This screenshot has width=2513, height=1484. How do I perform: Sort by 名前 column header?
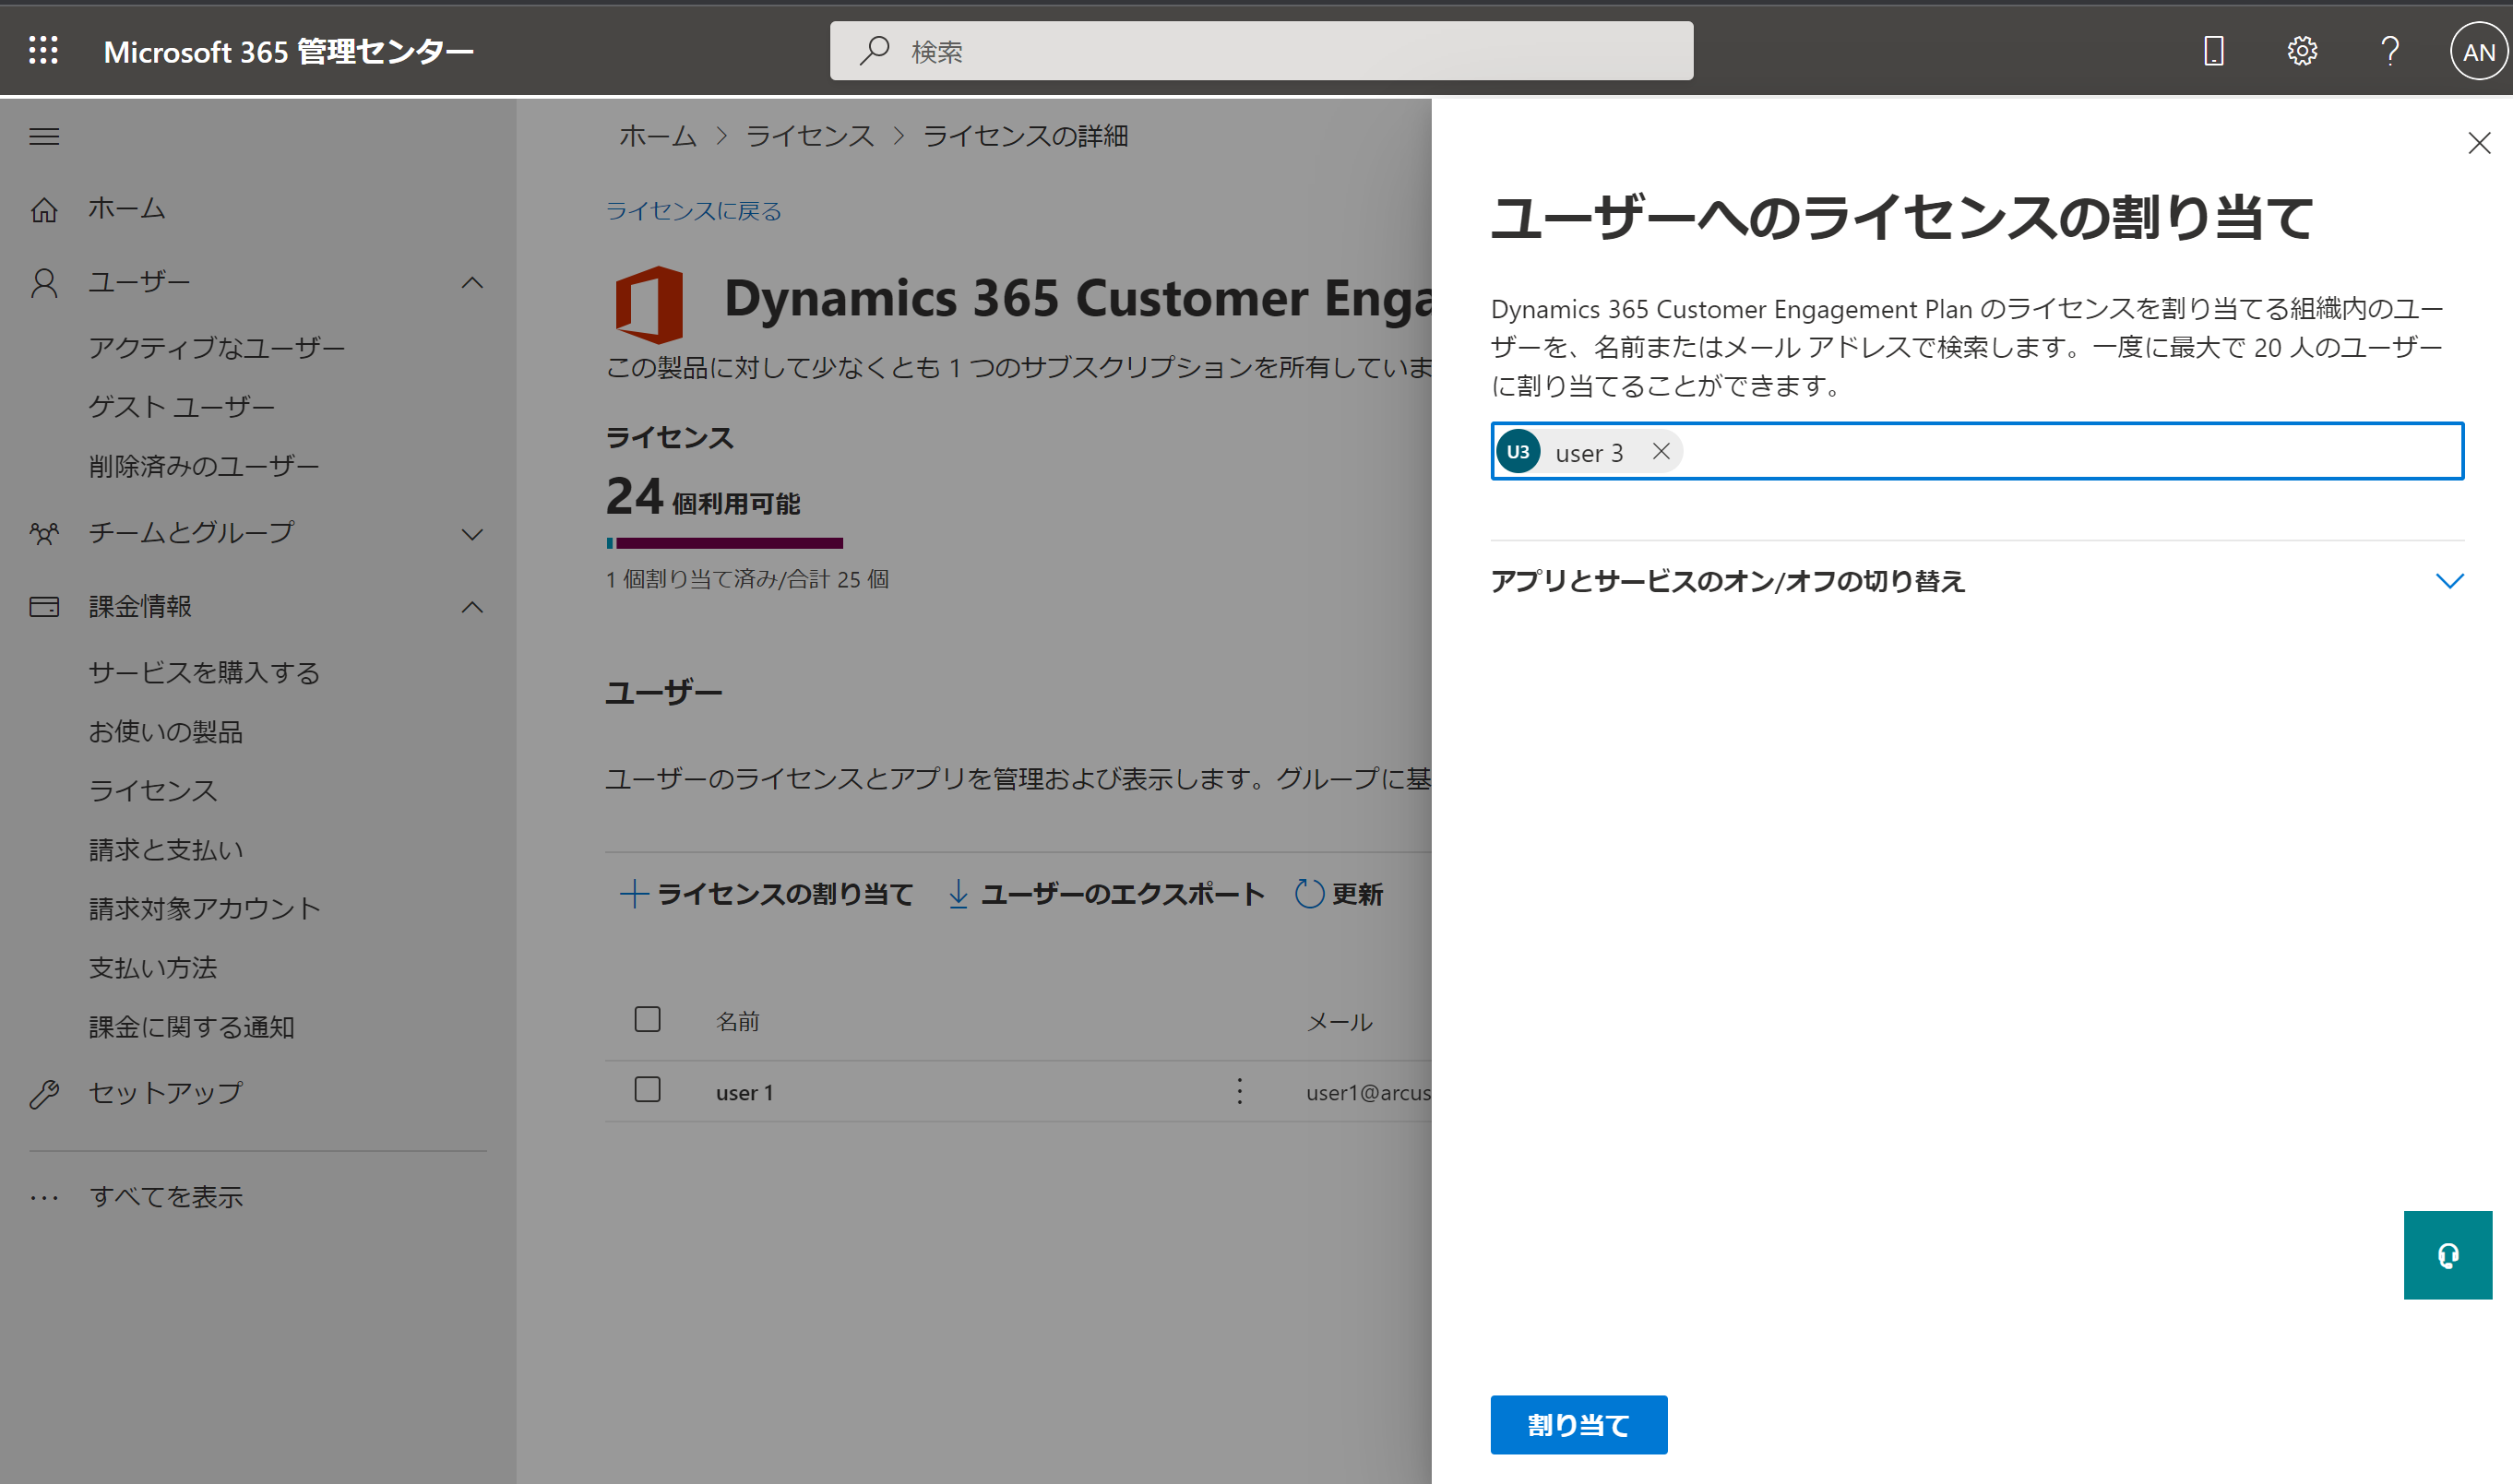[738, 1021]
